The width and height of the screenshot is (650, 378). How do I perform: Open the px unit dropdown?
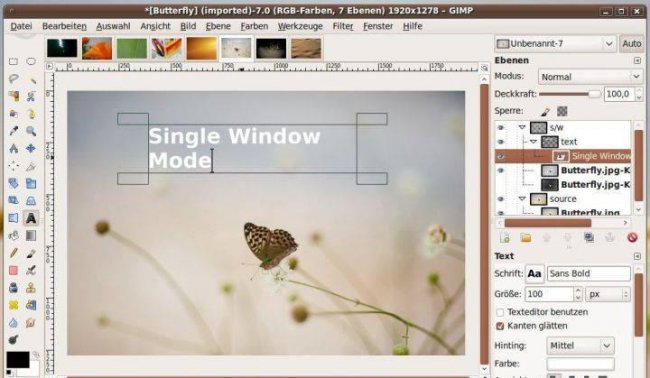tap(608, 294)
